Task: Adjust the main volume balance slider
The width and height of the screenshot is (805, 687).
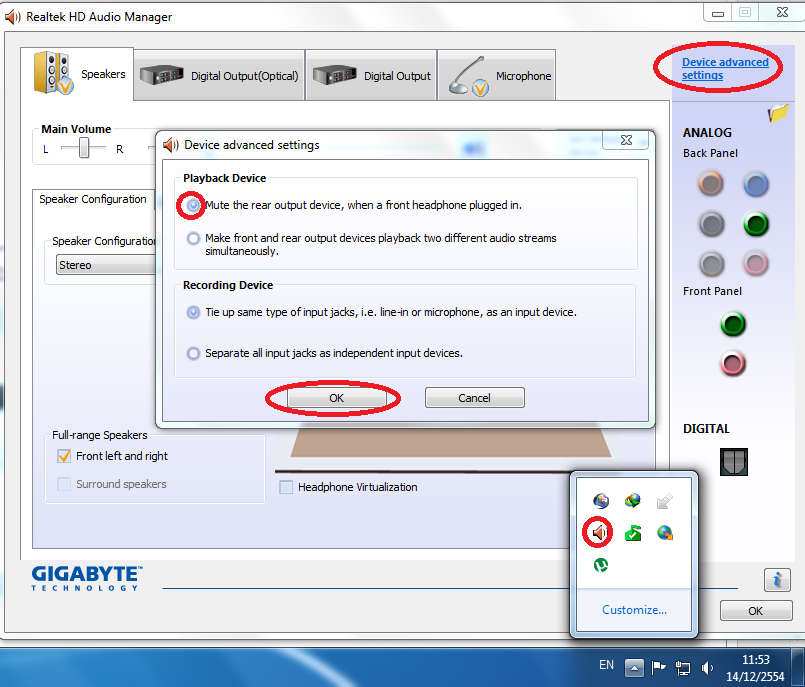Action: 84,148
